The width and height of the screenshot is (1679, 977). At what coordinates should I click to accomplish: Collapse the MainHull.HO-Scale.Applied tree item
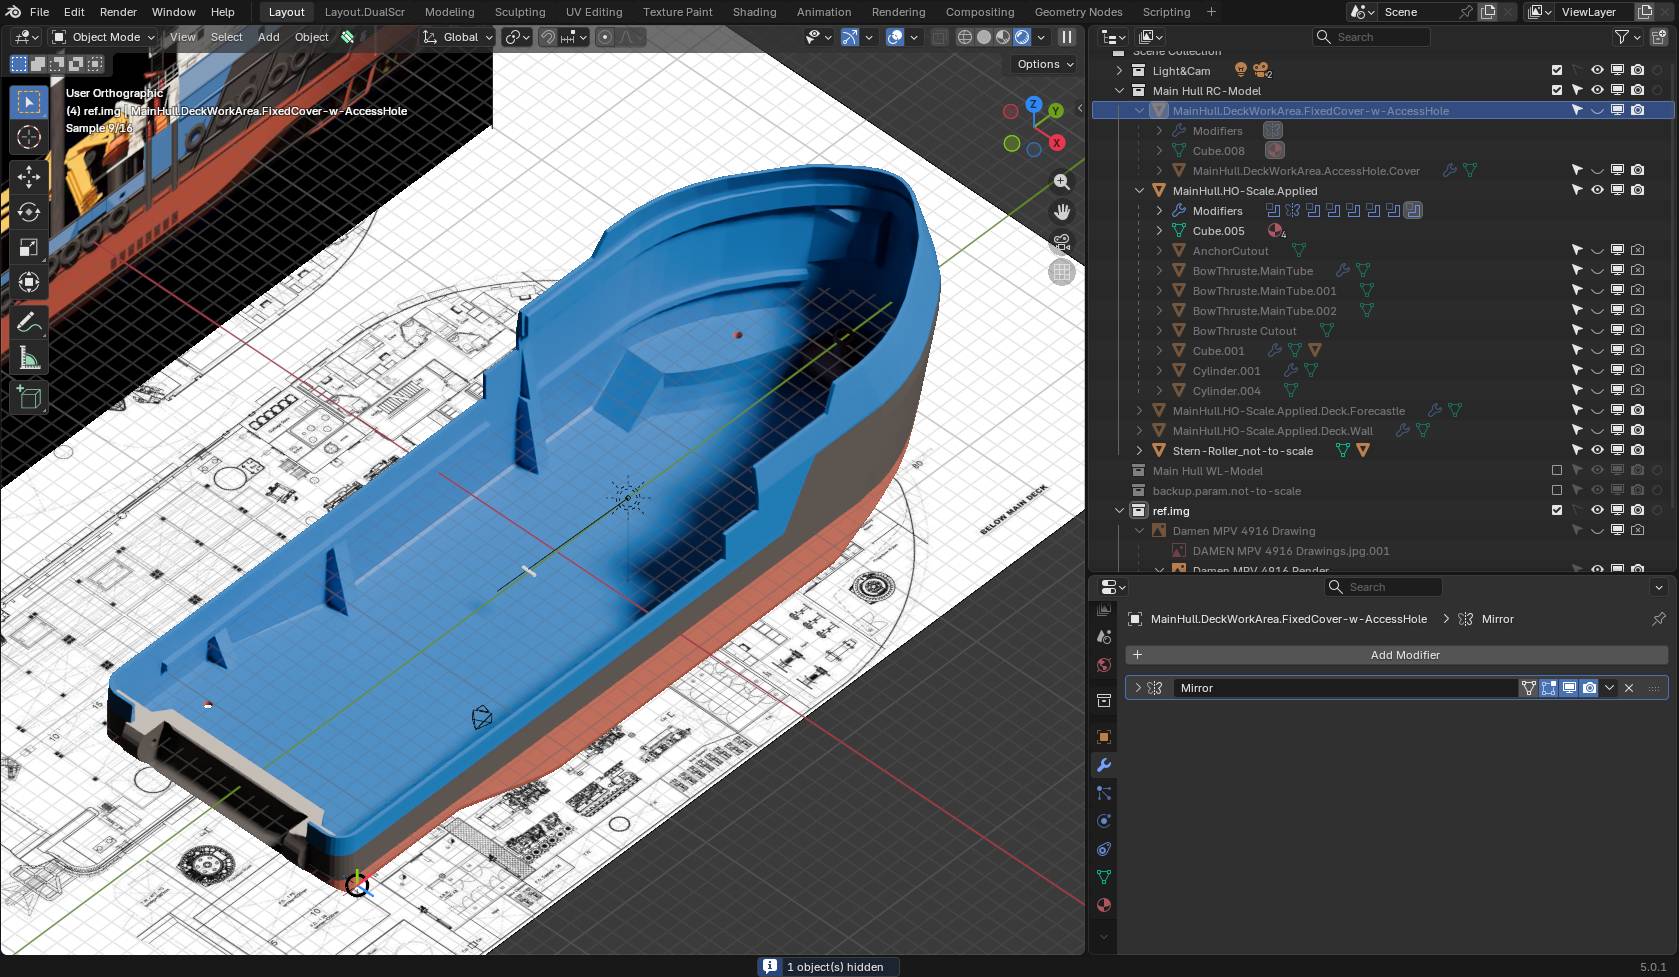(1139, 191)
